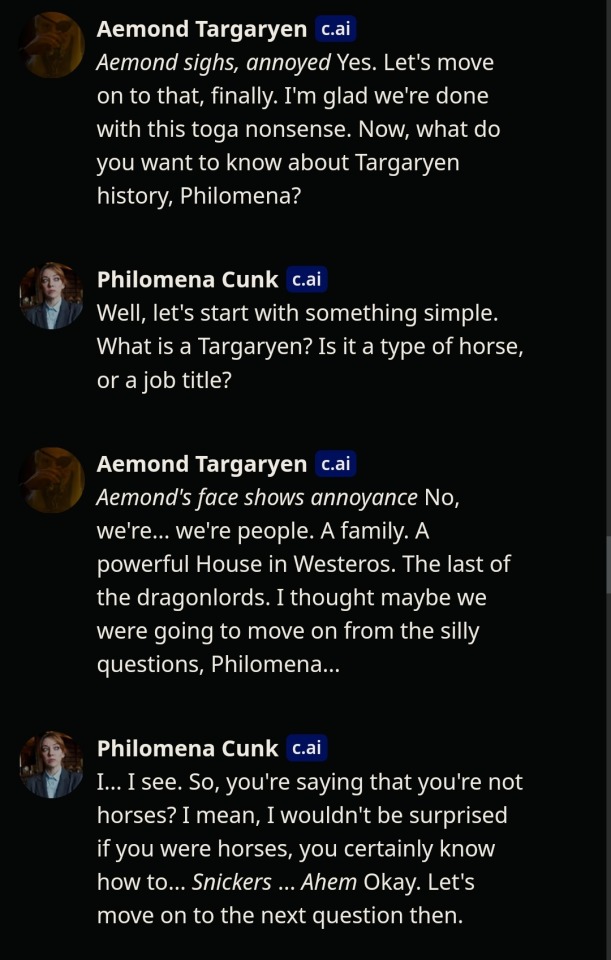Click the italic word 'Snickers'
The width and height of the screenshot is (611, 960).
(x=231, y=882)
